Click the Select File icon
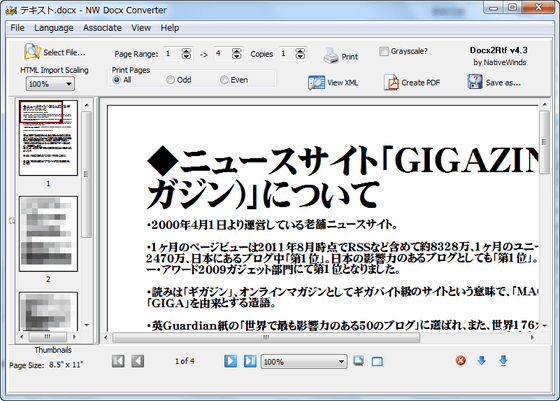Screen dimensions: 560x401 32,52
